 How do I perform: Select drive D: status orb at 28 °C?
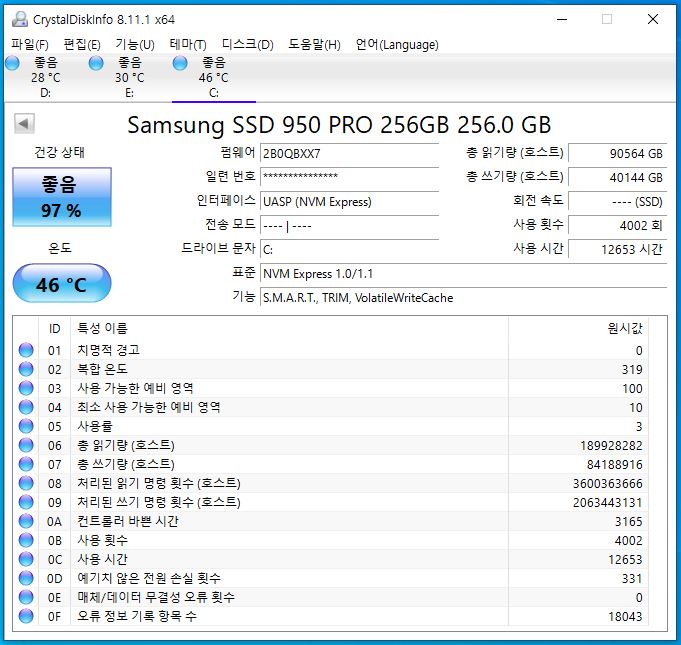pos(12,63)
